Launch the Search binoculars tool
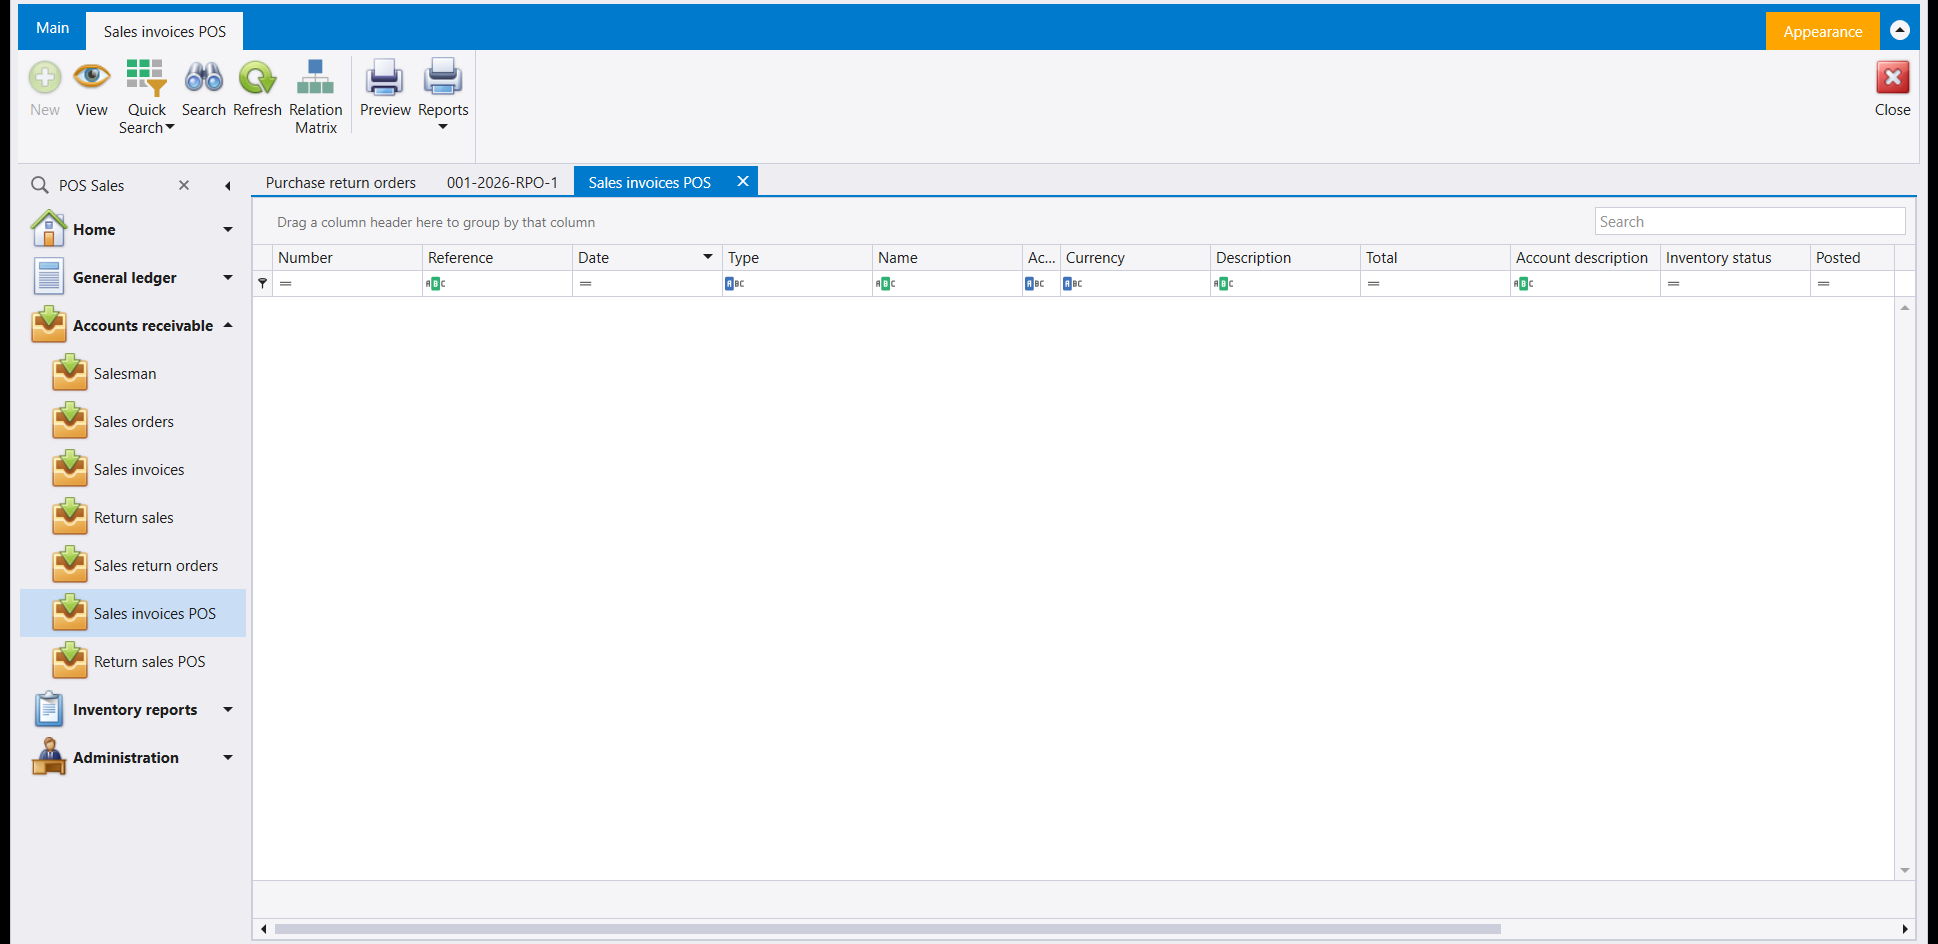 204,78
